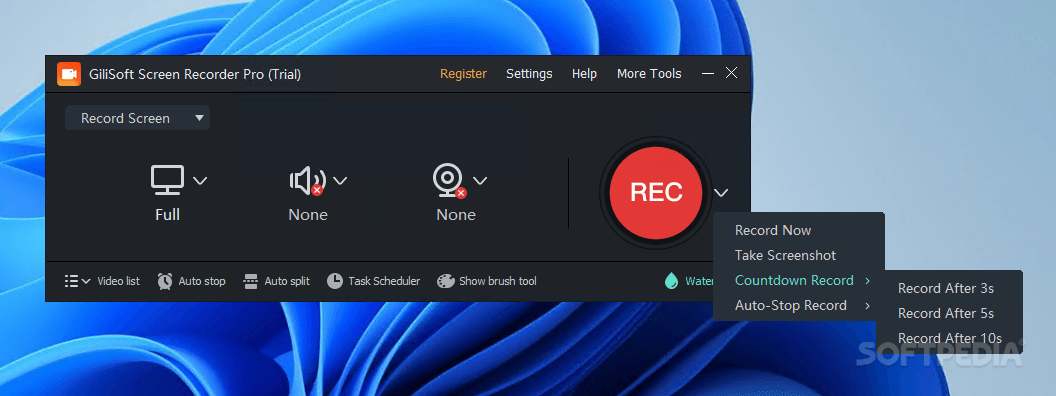Click the watermark droplet icon

(671, 281)
